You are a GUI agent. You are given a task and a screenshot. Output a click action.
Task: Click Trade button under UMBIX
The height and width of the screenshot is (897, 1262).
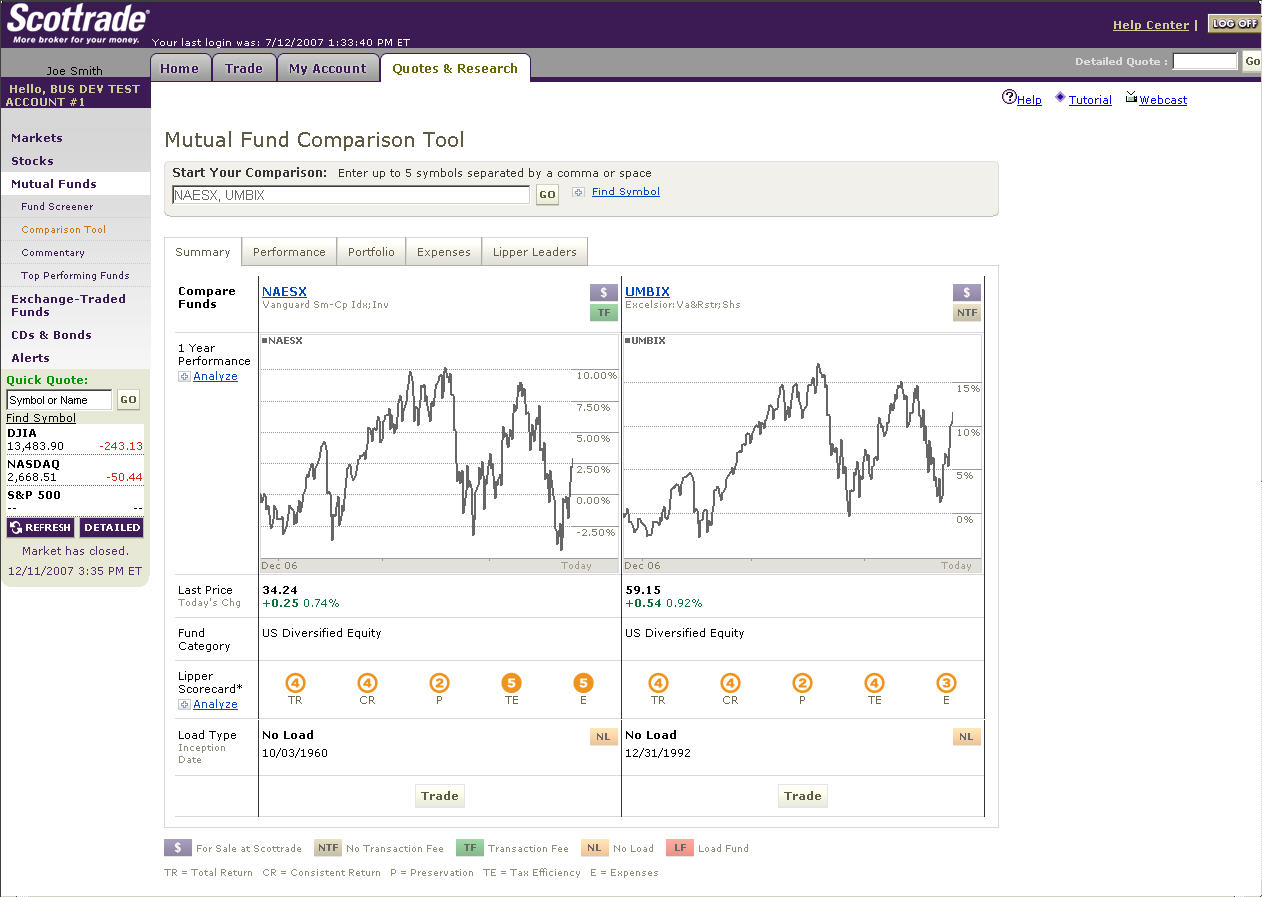tap(803, 796)
